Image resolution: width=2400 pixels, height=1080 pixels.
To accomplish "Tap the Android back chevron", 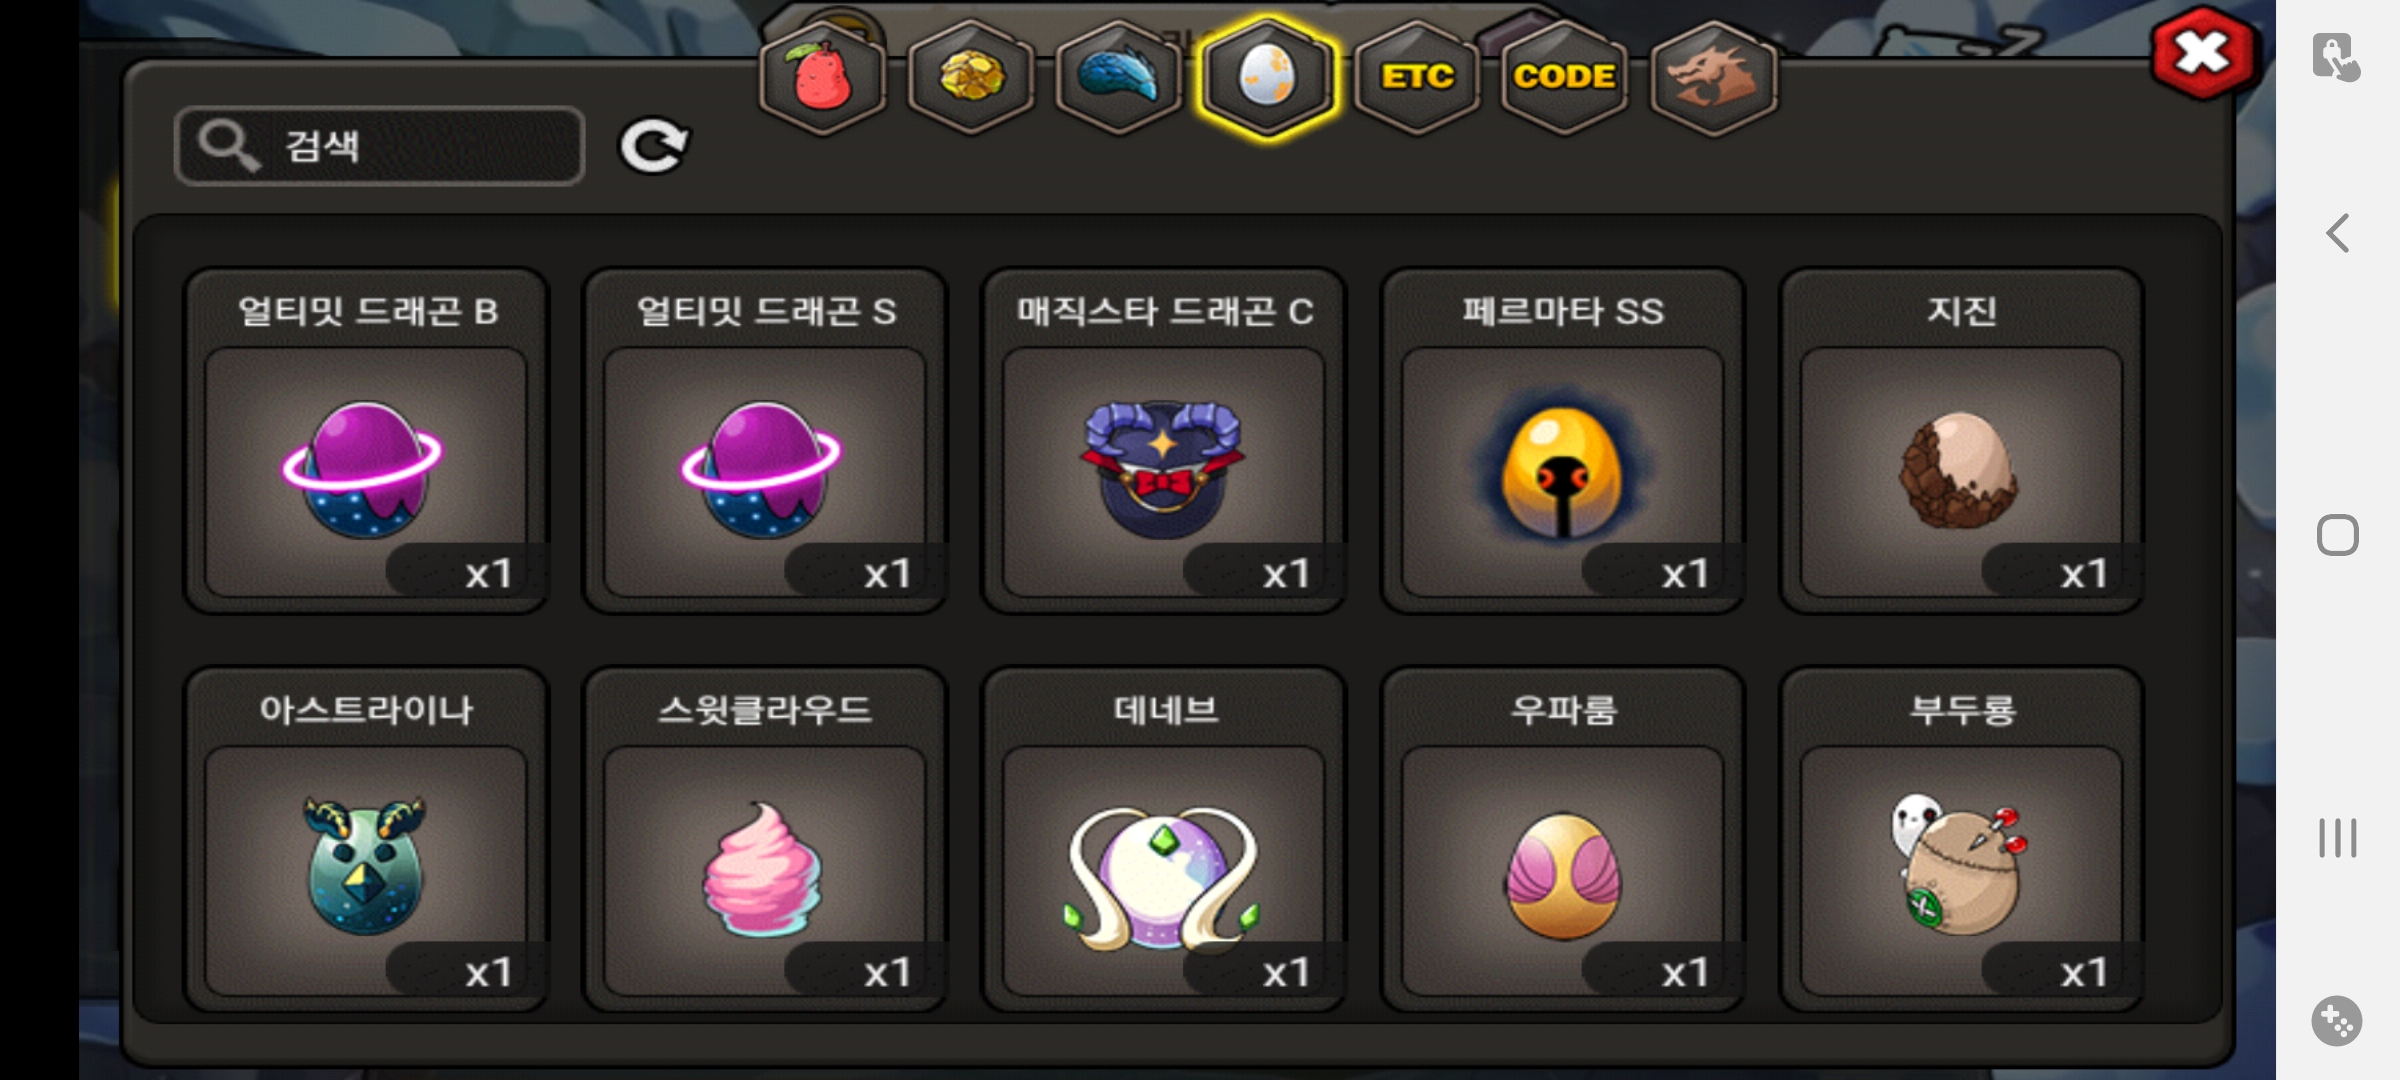I will tap(2337, 234).
